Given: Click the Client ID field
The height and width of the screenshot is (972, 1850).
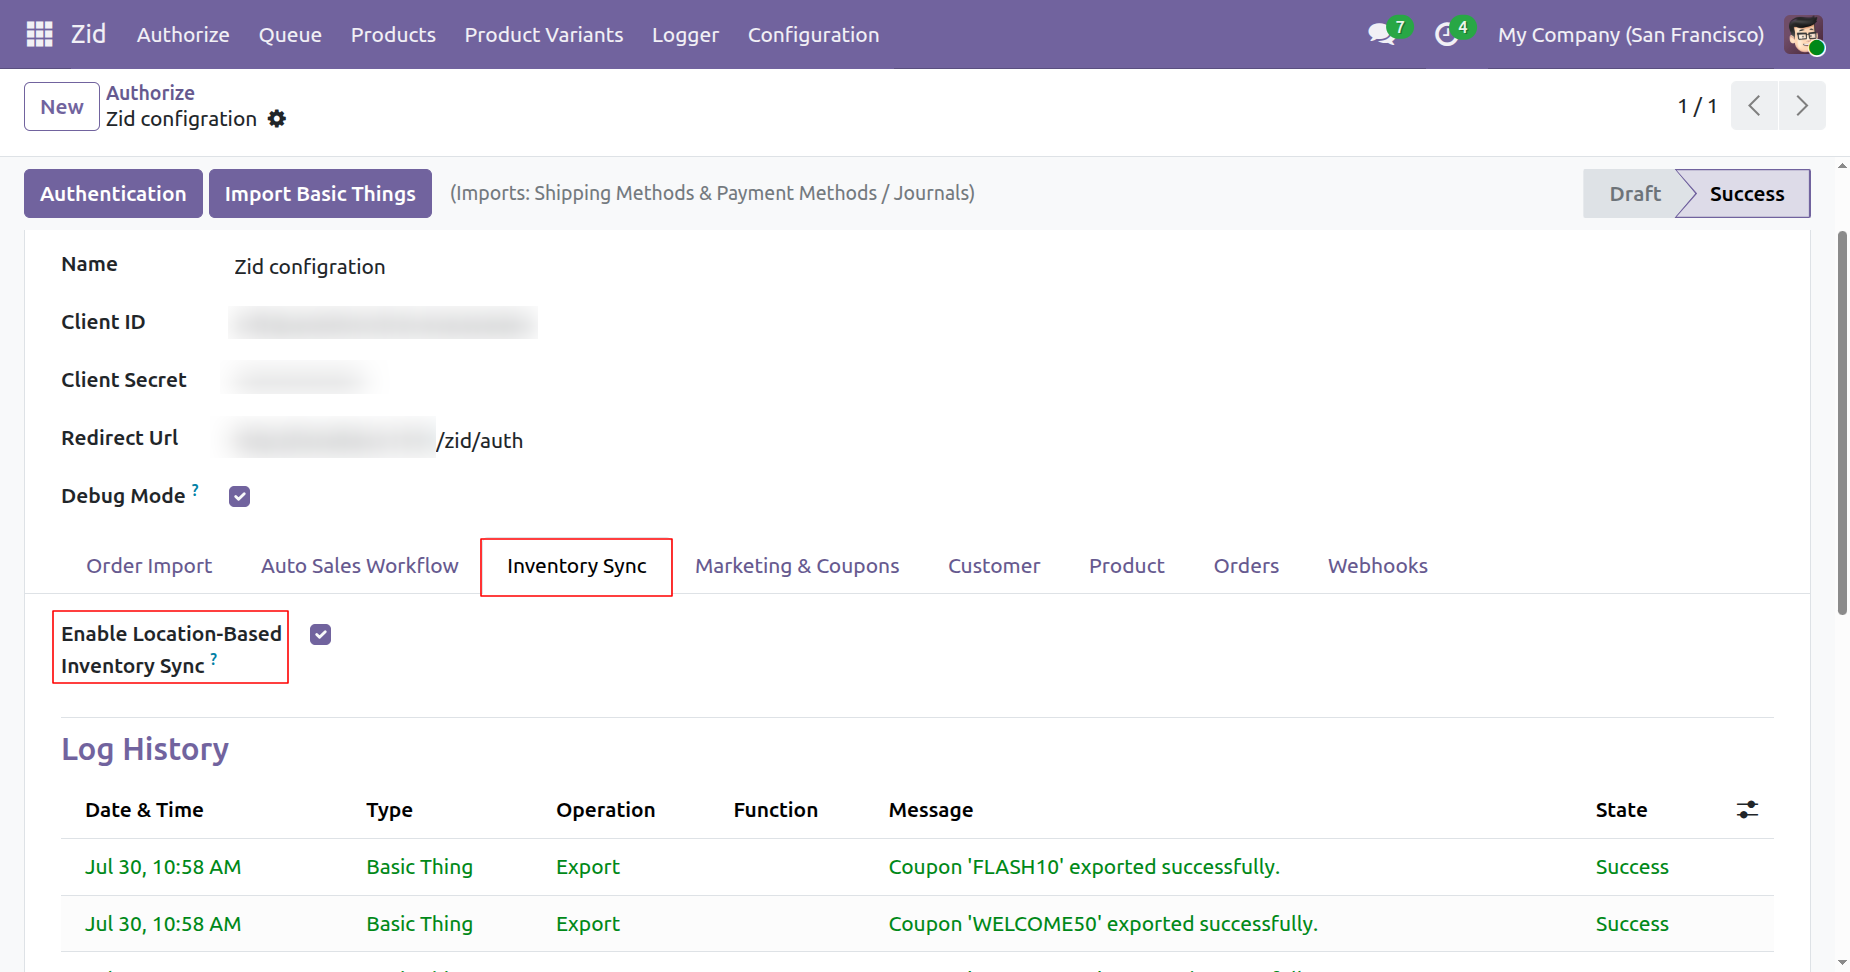Looking at the screenshot, I should (x=383, y=323).
